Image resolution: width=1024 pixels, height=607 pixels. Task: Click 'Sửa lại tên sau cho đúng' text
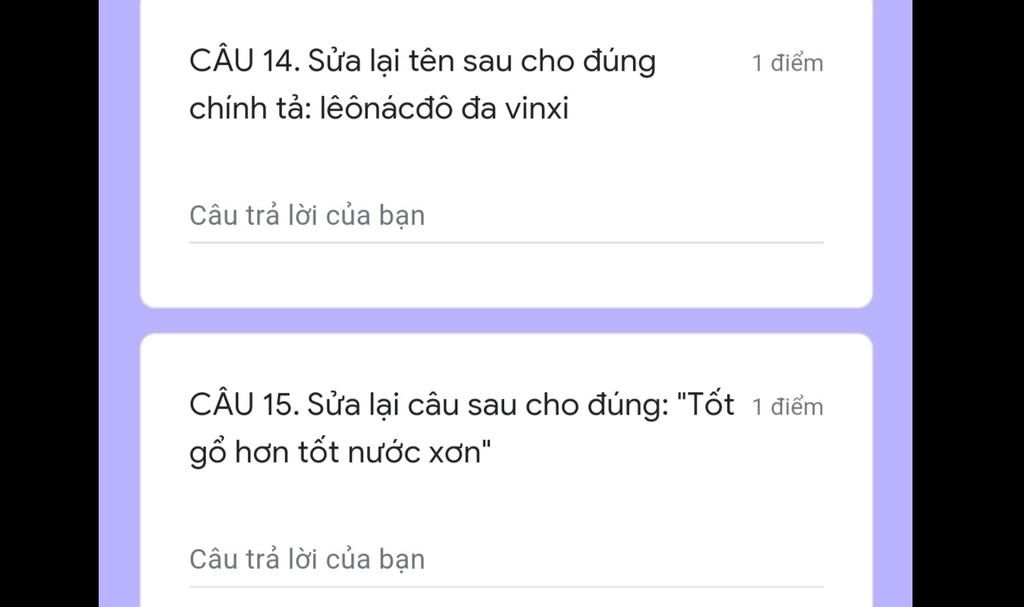tap(482, 61)
